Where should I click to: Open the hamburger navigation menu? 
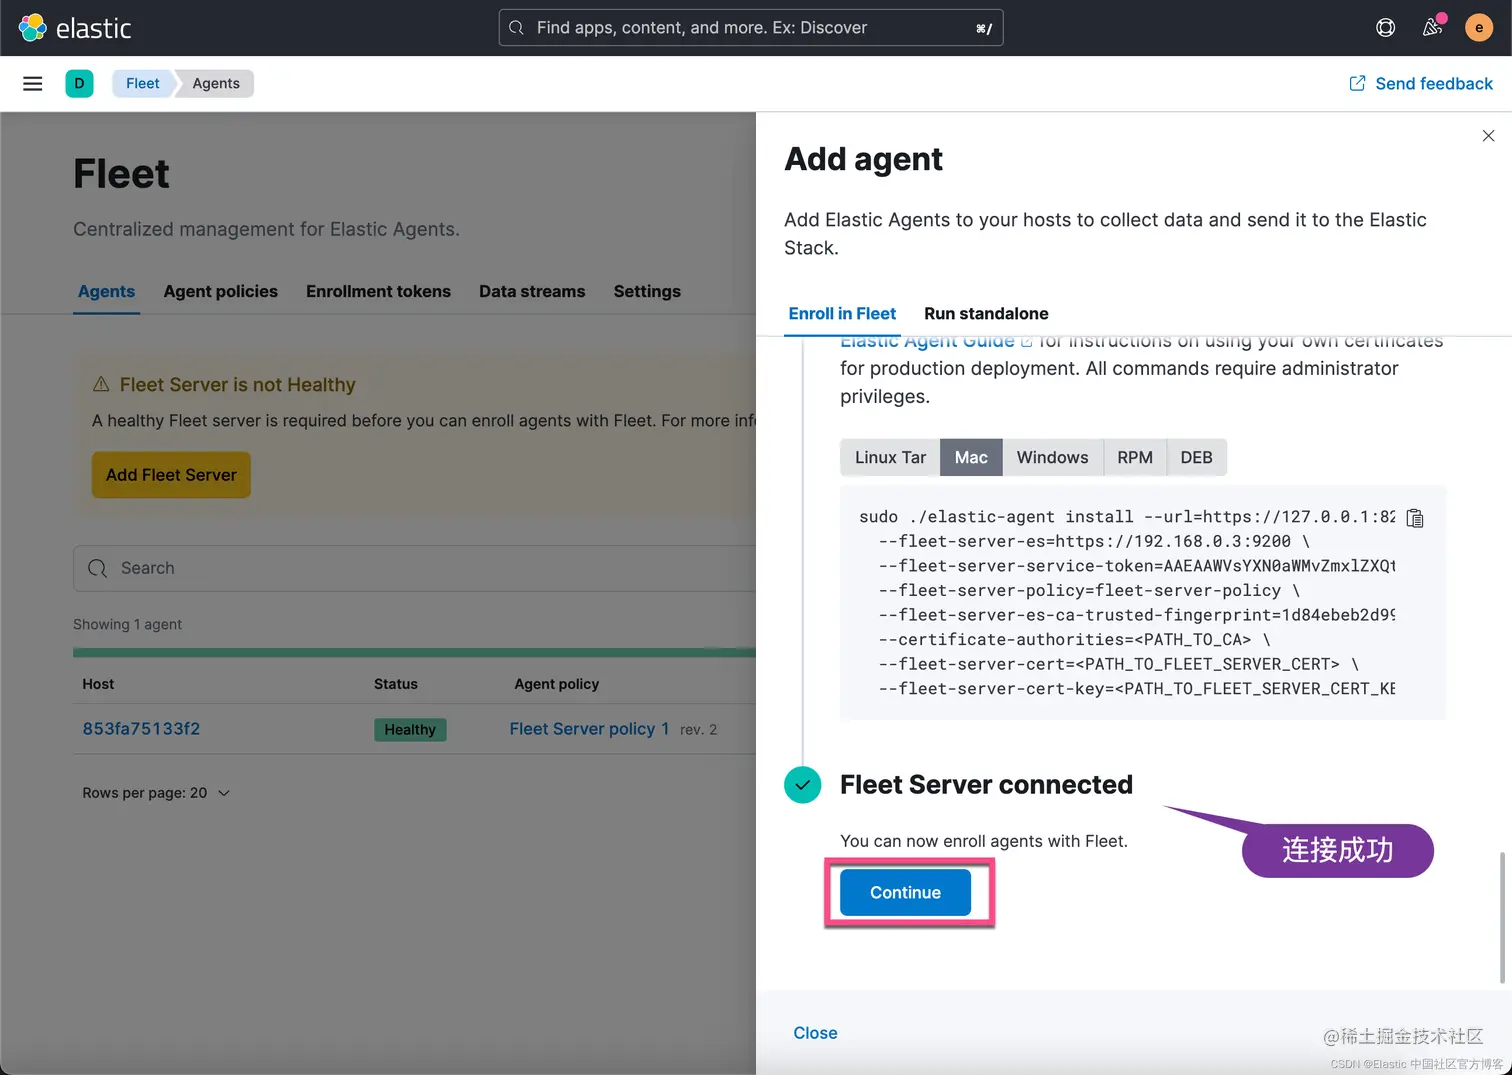point(33,84)
